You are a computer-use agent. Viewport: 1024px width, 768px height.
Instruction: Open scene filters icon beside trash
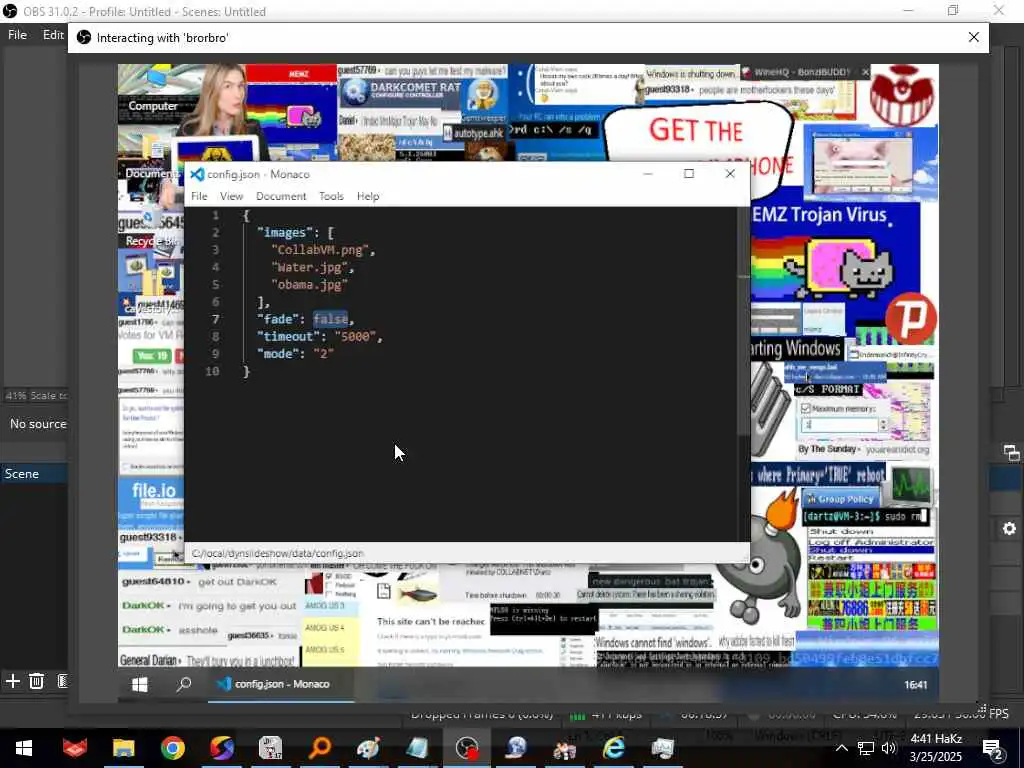(63, 681)
